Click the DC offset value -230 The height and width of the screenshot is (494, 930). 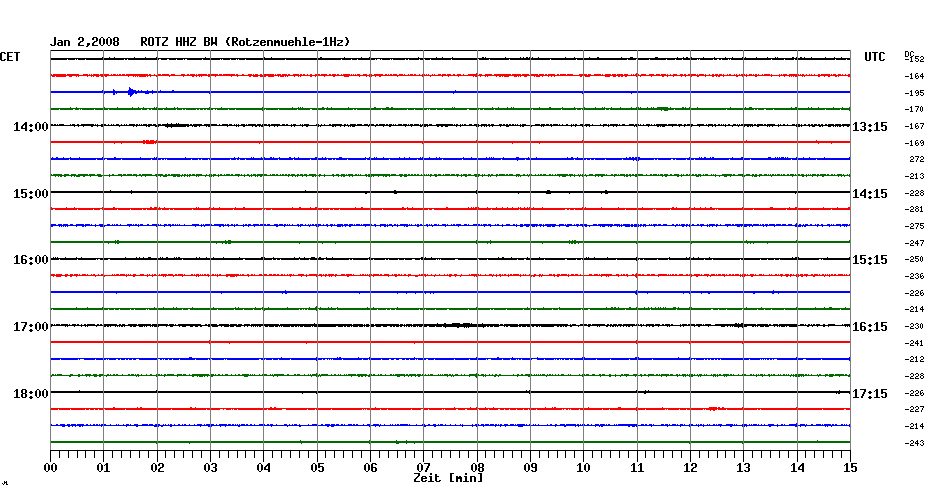click(x=915, y=326)
